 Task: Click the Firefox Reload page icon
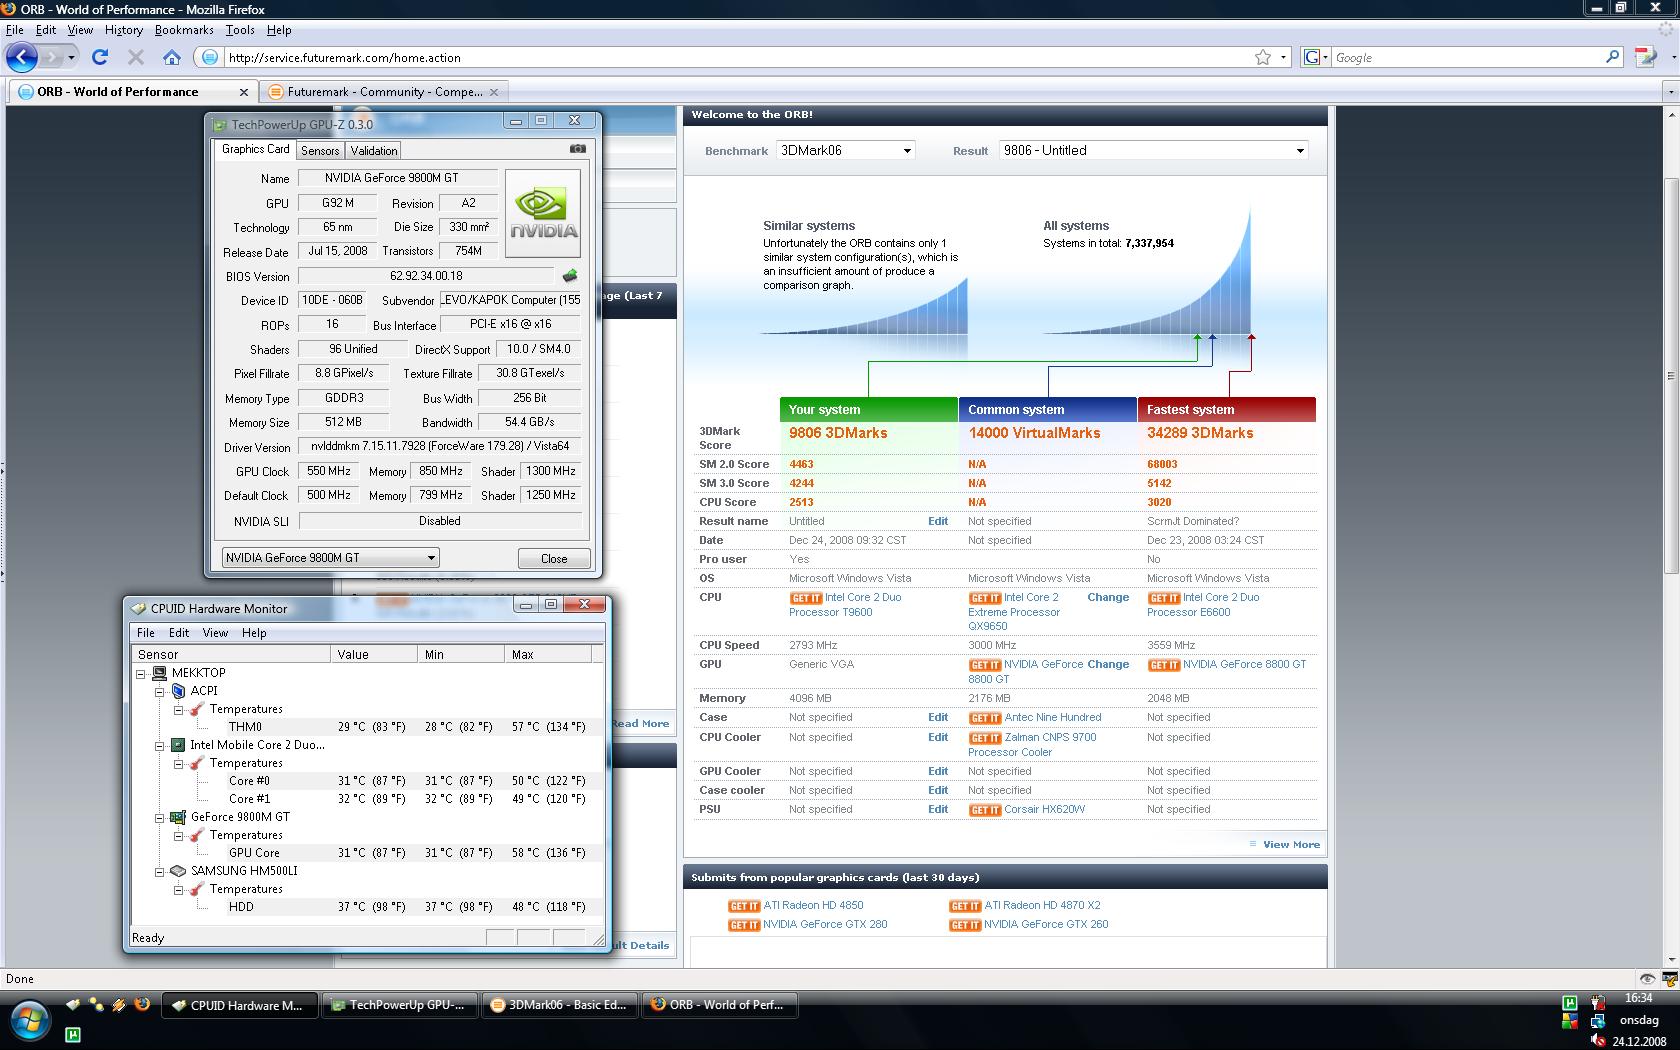[x=100, y=57]
